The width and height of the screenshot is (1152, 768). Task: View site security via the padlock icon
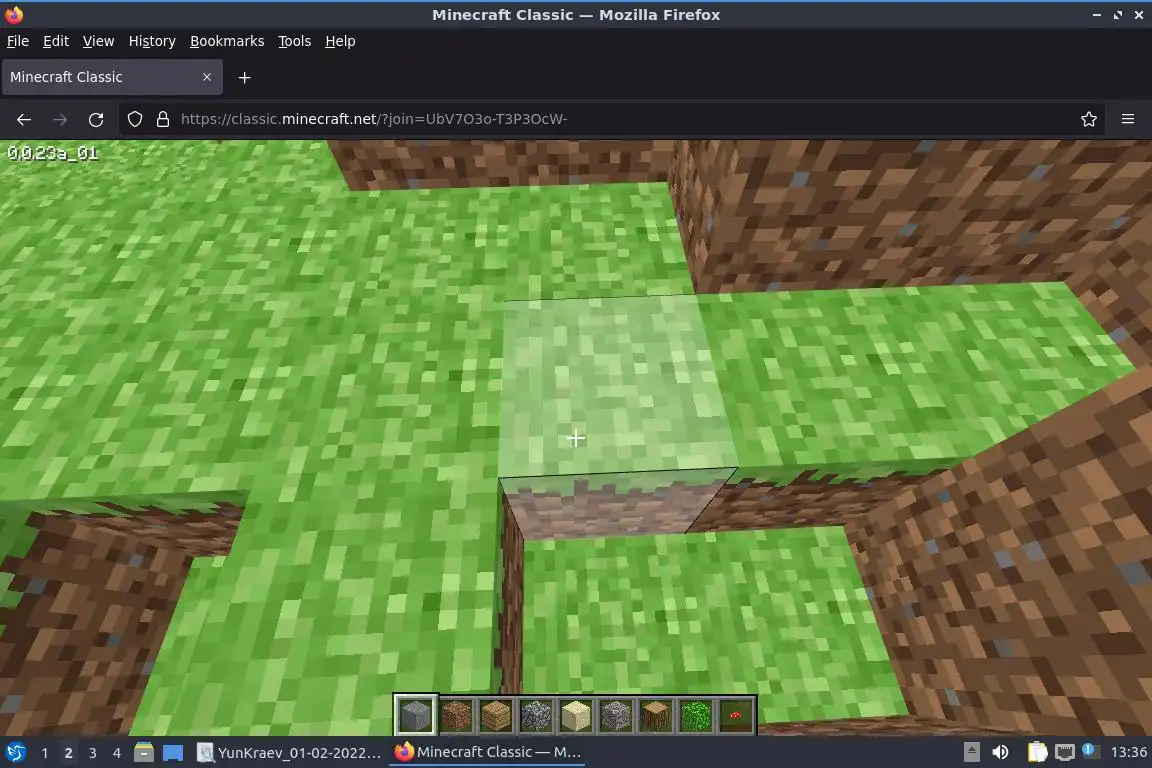click(163, 119)
